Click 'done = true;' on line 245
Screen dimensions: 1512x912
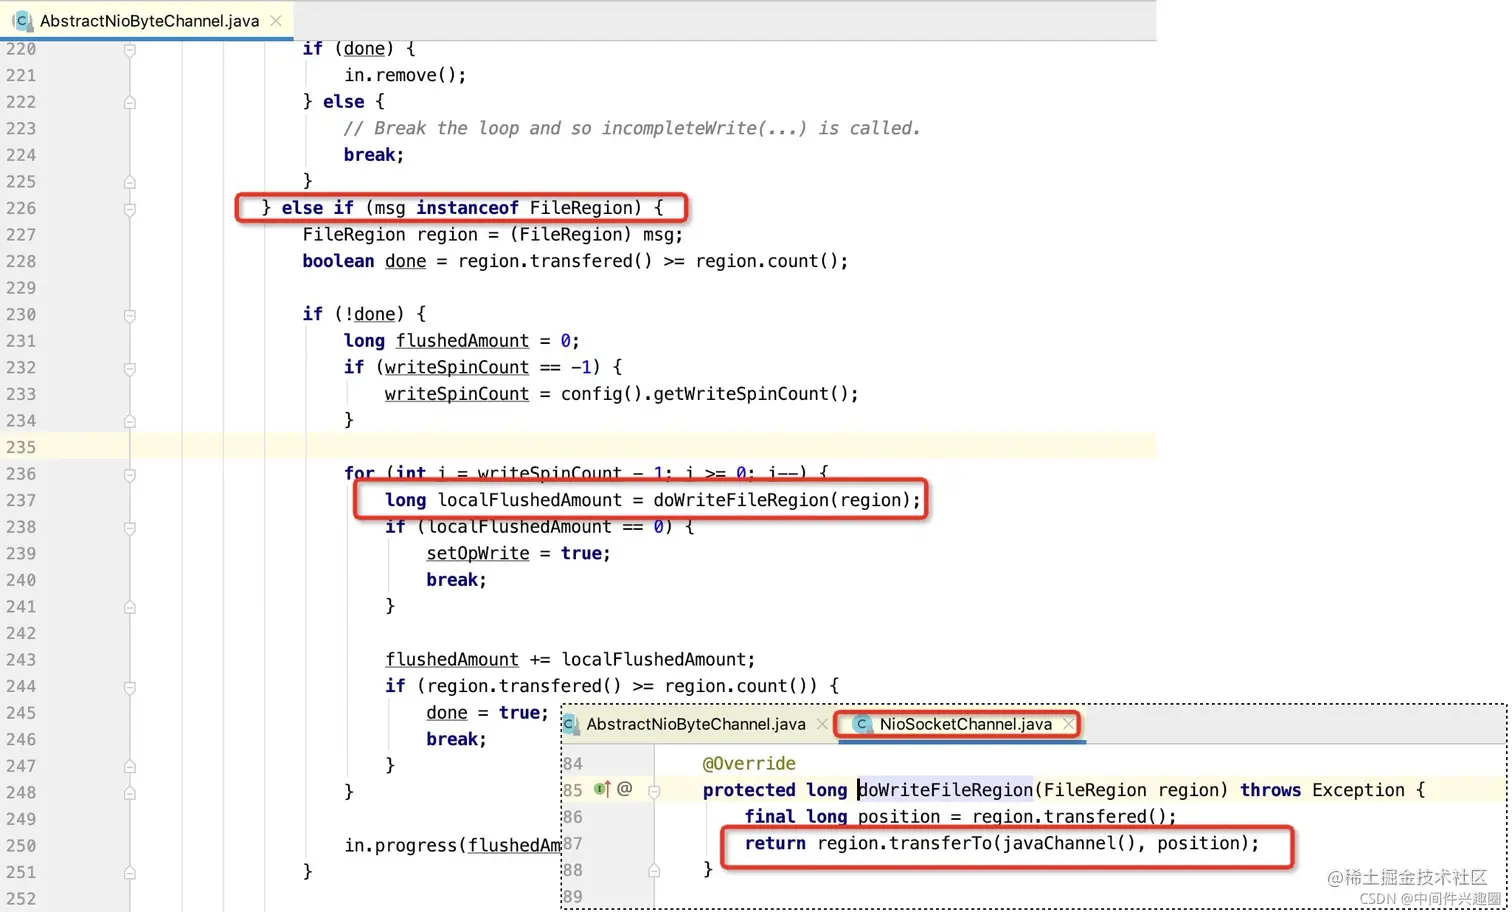(x=487, y=713)
